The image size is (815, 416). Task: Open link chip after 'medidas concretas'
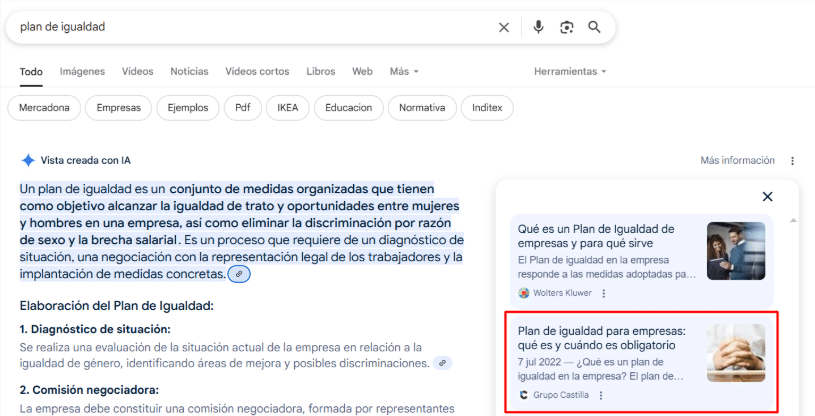pos(239,274)
